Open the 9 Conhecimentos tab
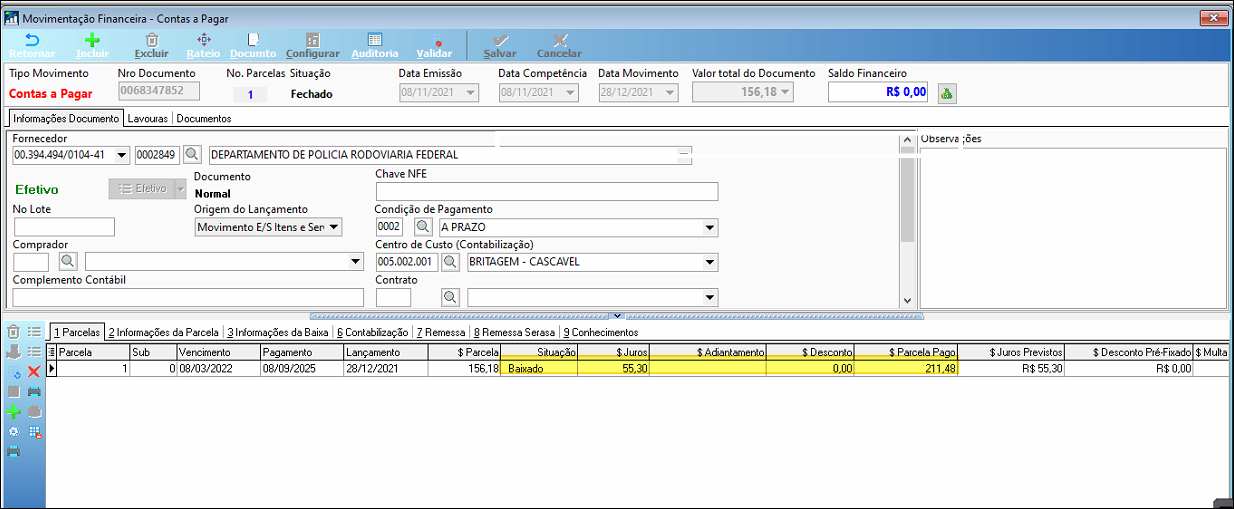This screenshot has height=509, width=1234. 600,332
